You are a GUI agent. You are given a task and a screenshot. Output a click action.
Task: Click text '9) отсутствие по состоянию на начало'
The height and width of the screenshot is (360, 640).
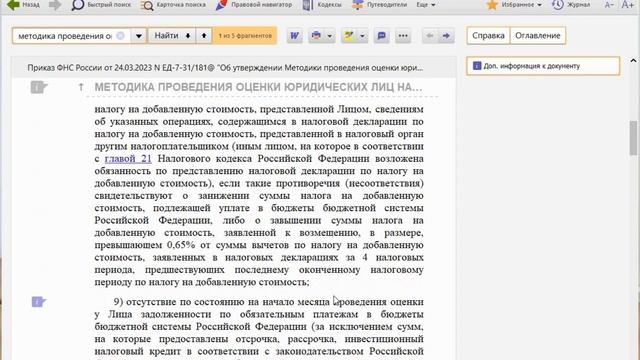203,302
